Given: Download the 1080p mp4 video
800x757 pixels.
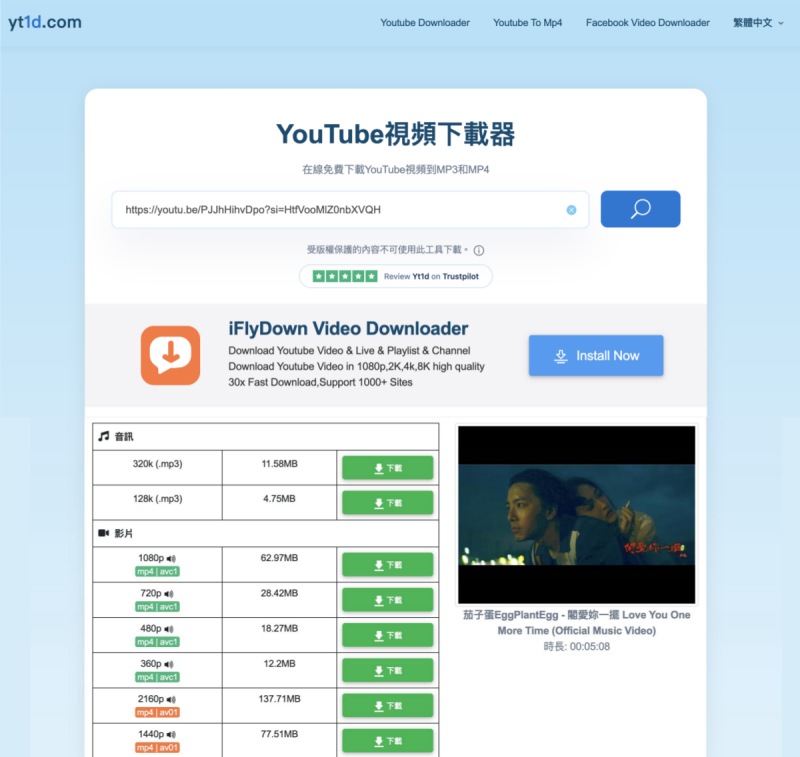Looking at the screenshot, I should click(387, 565).
